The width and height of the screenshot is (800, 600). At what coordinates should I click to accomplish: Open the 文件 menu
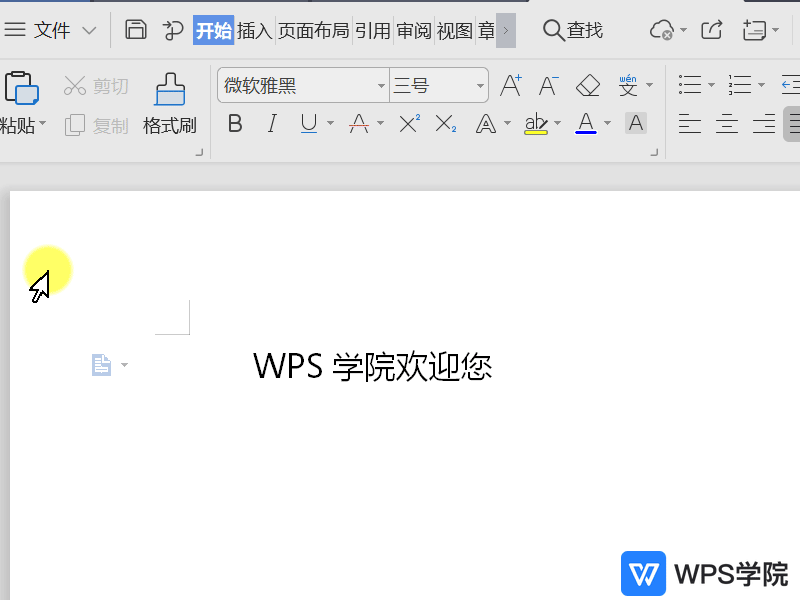click(x=51, y=31)
